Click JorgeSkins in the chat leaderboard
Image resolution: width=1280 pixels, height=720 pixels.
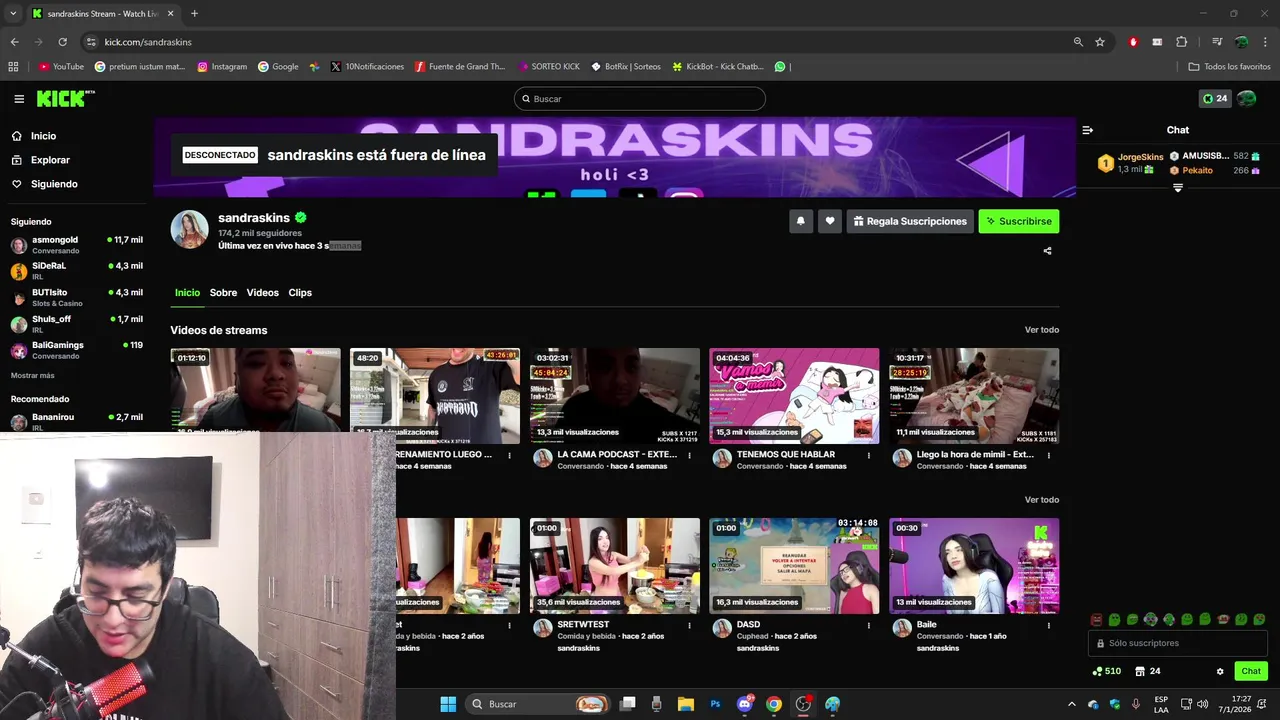(1140, 157)
